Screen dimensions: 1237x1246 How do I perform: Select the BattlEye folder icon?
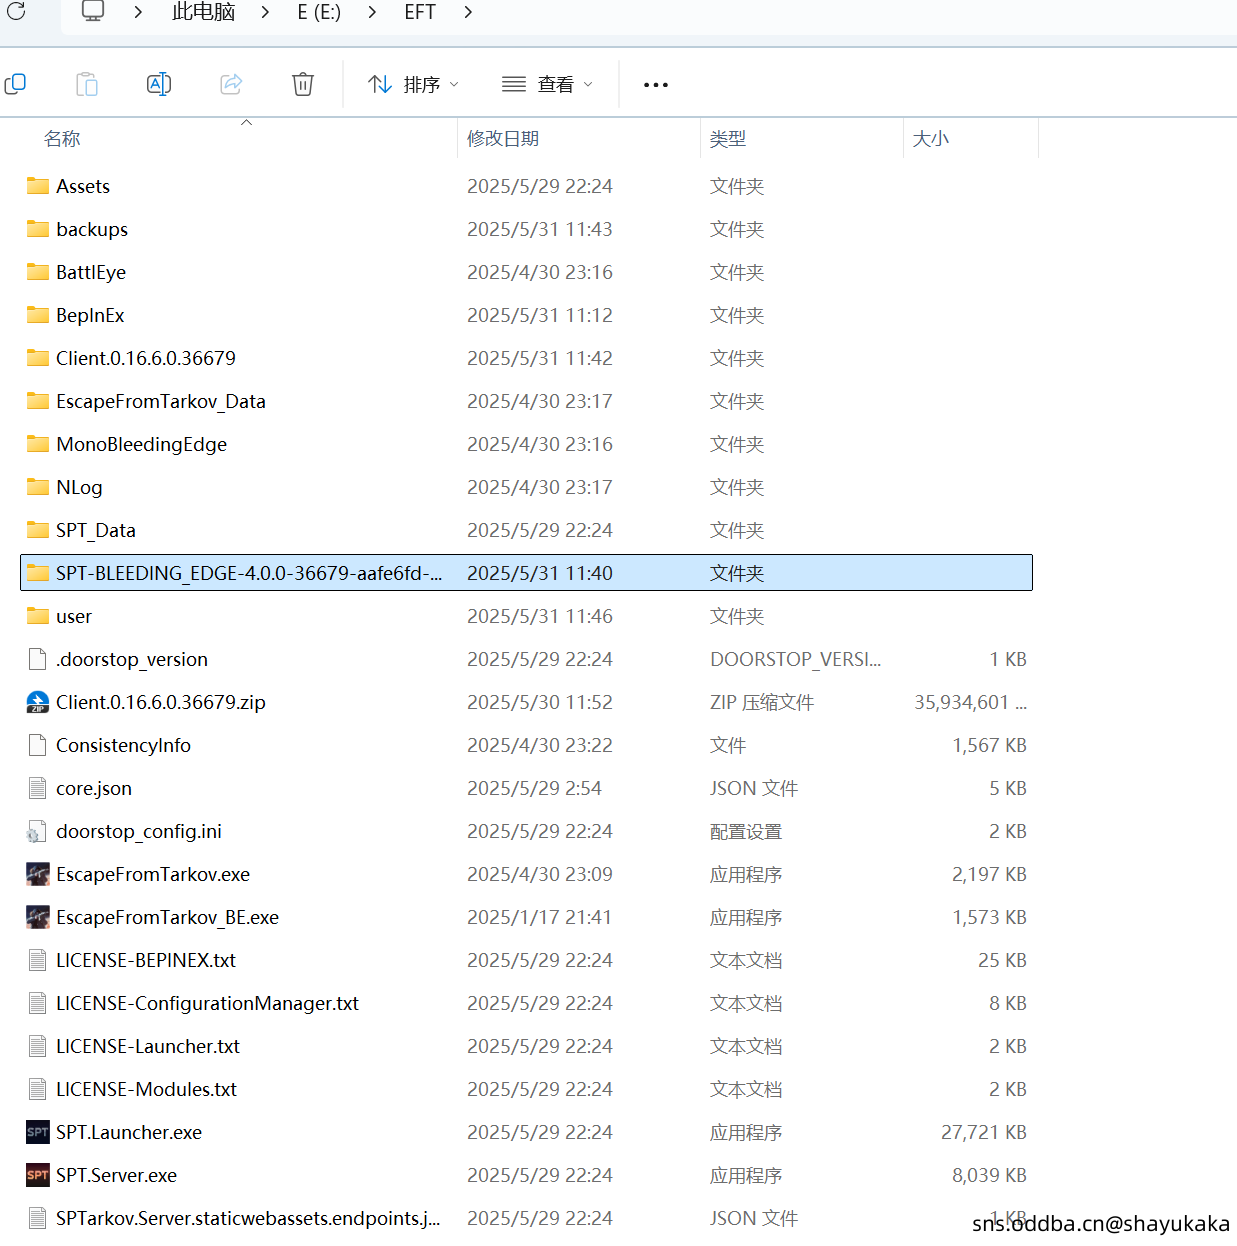point(38,272)
